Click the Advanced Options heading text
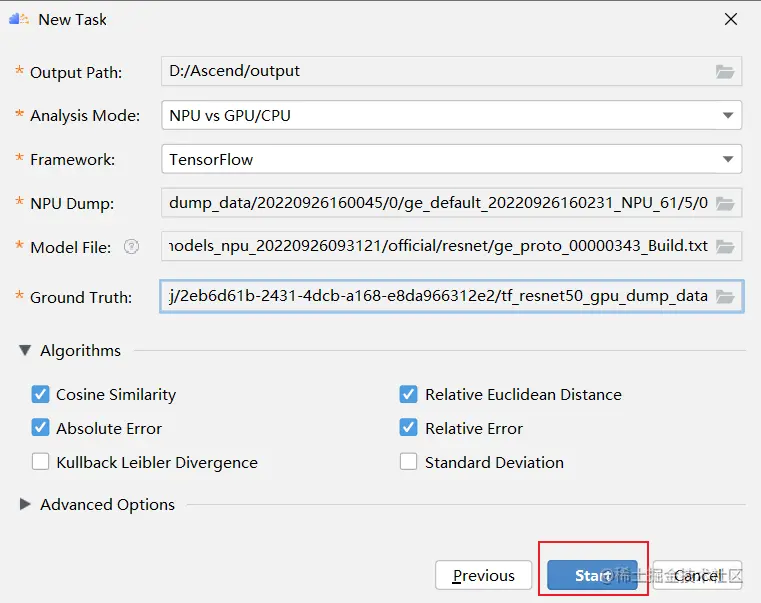The height and width of the screenshot is (603, 761). tap(107, 504)
